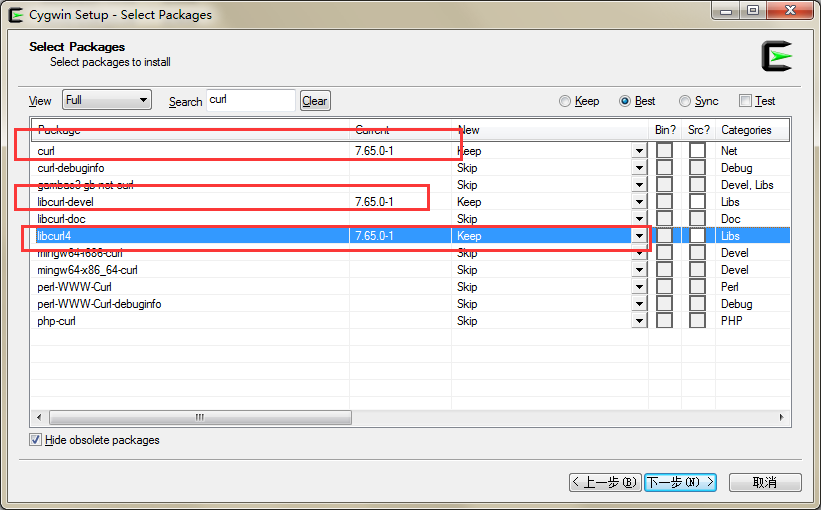
Task: Open the action dropdown for libcurl-doc row
Action: tap(639, 219)
